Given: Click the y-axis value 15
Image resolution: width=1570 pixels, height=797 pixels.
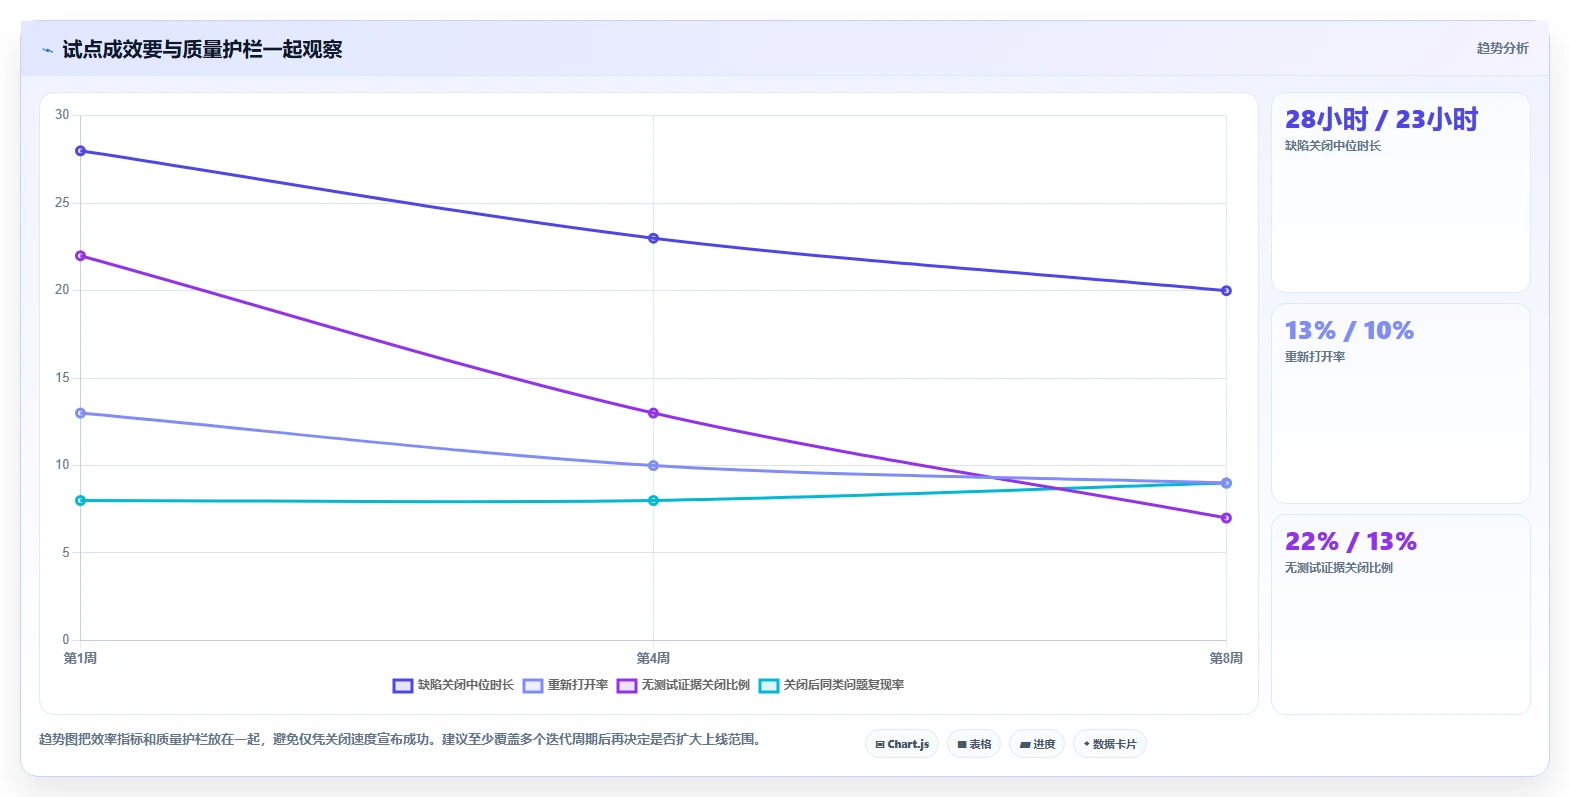Looking at the screenshot, I should click(x=62, y=378).
